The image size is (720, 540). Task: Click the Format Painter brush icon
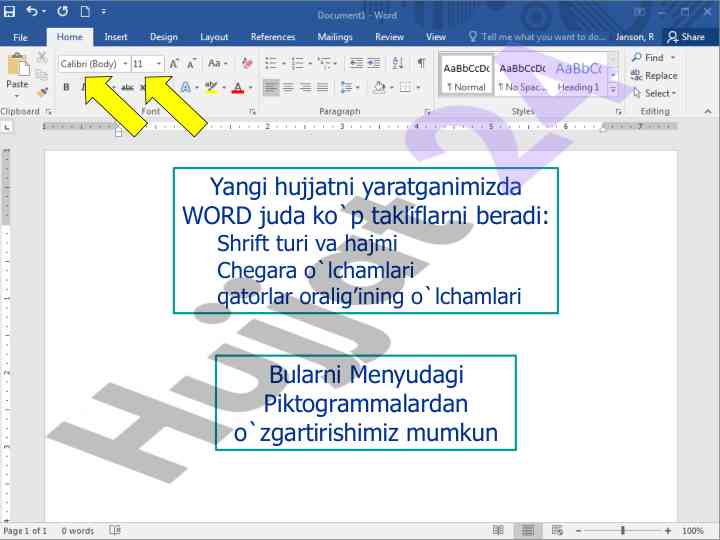pos(42,92)
